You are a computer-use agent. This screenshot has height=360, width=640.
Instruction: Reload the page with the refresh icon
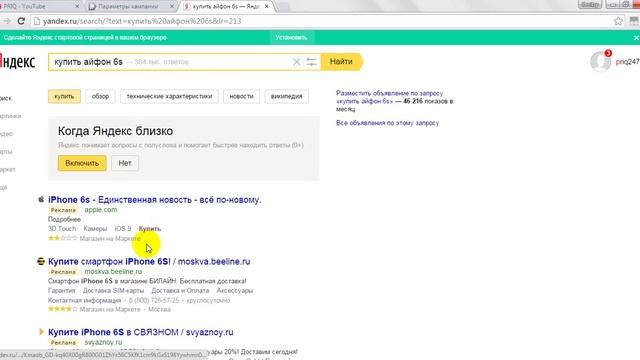tap(21, 21)
